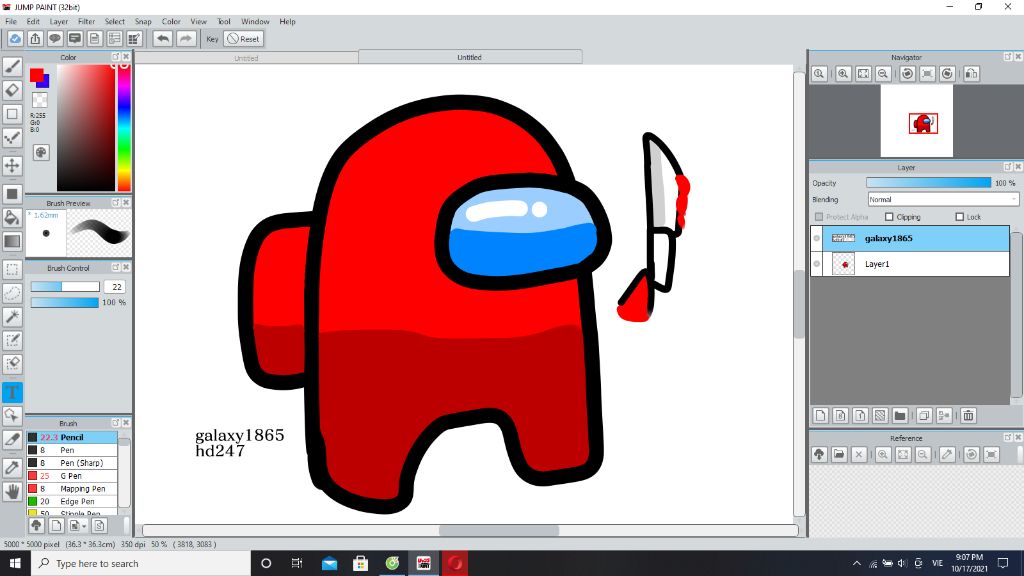Select the Mapping Pen brush
The image size is (1024, 576).
tap(72, 488)
